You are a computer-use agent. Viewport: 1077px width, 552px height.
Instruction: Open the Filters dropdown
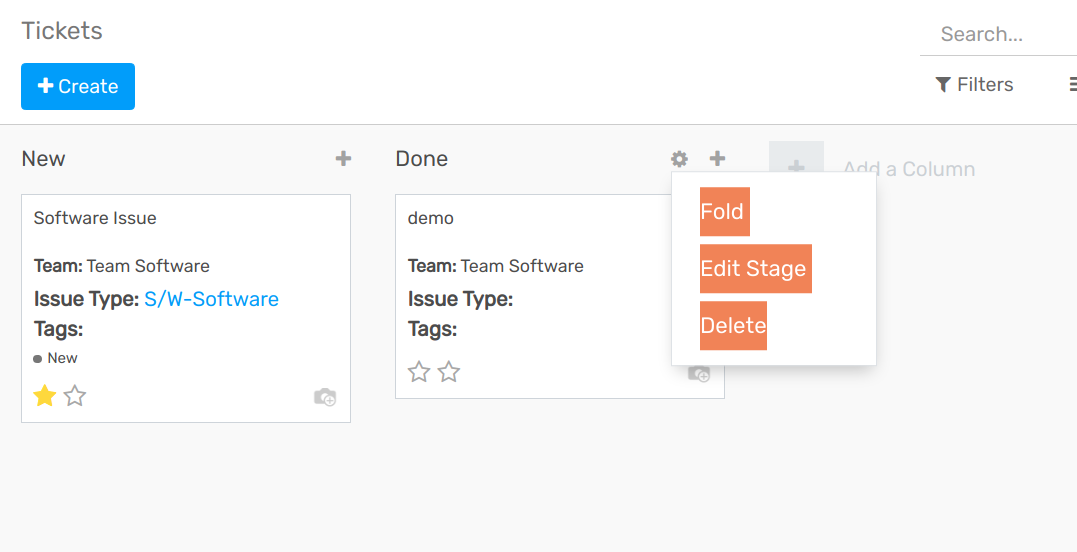coord(975,84)
